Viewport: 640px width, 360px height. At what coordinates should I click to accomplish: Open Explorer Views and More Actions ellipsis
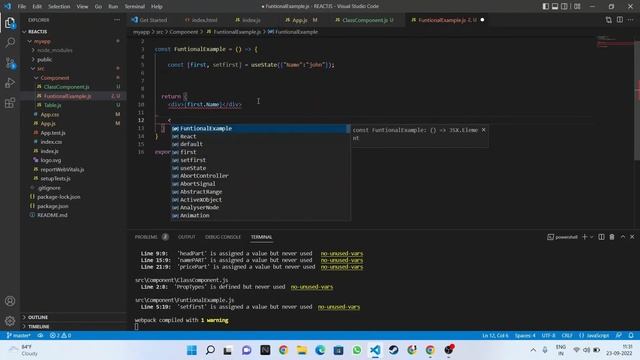(x=117, y=20)
